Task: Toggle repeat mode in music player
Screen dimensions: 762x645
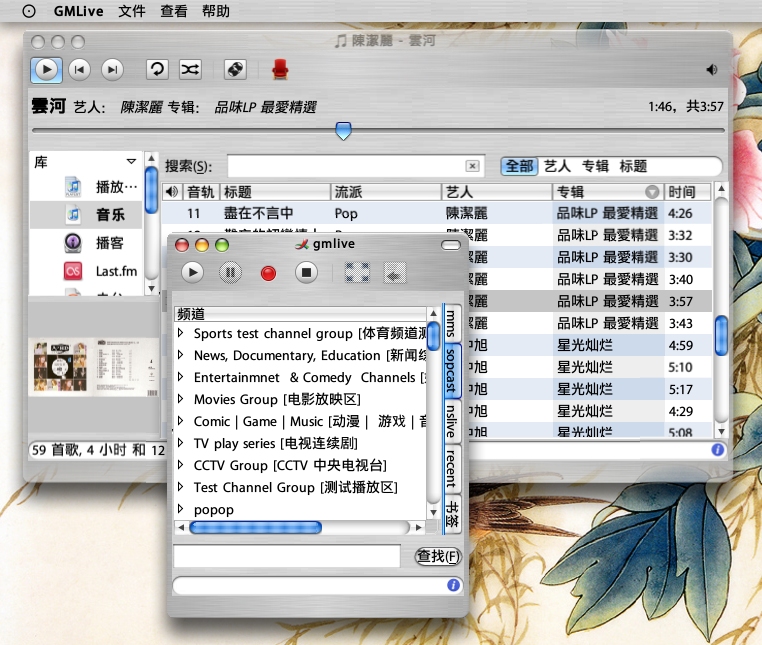Action: pos(157,70)
